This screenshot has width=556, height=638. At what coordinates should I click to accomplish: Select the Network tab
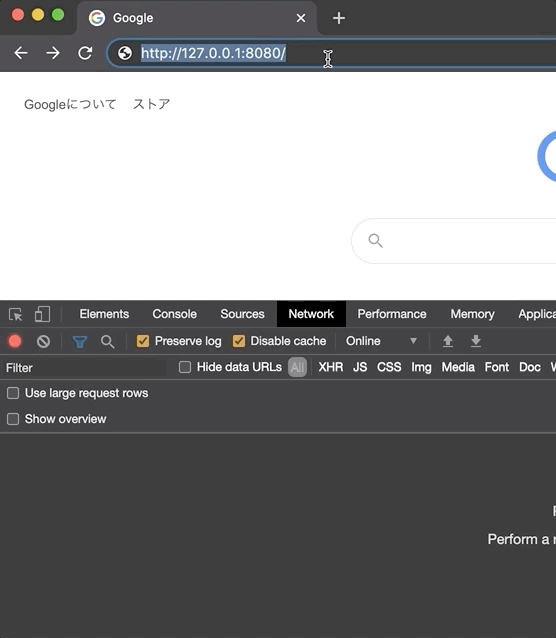[311, 314]
